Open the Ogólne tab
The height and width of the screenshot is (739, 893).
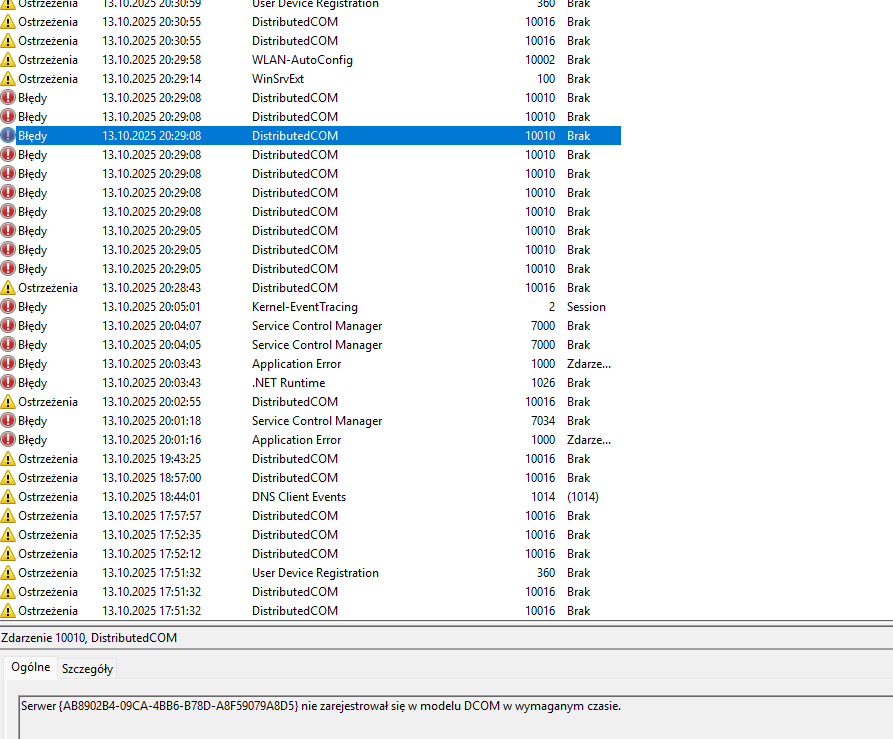(30, 667)
